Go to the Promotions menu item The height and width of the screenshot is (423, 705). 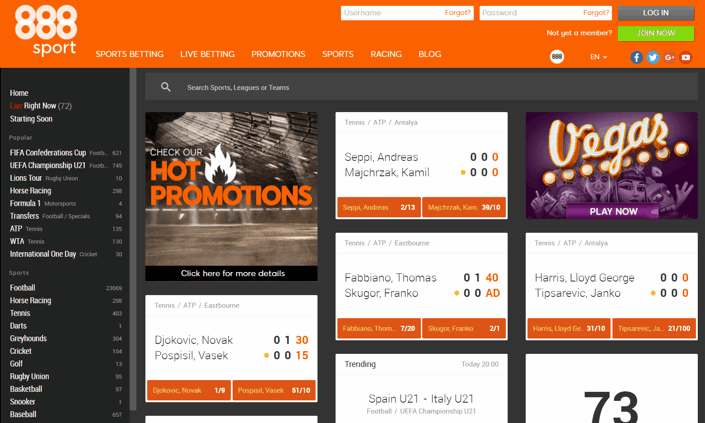pyautogui.click(x=278, y=54)
